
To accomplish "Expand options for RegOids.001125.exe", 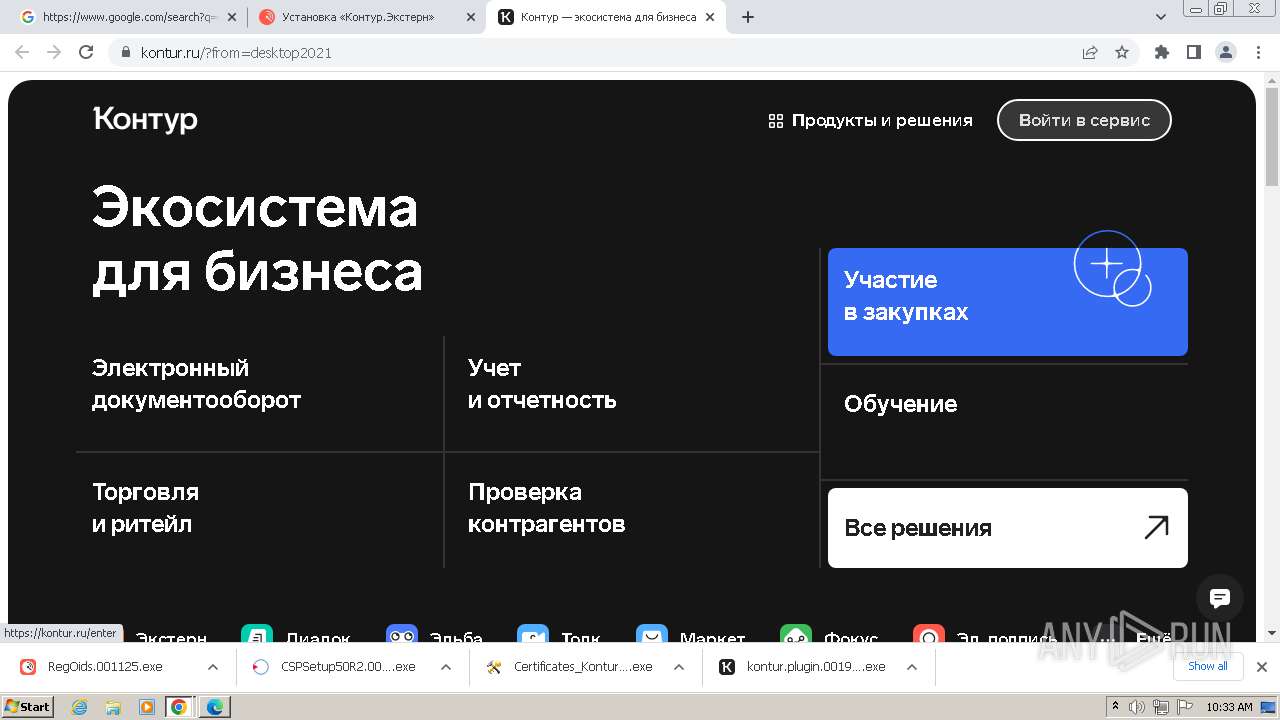I will pos(213,667).
